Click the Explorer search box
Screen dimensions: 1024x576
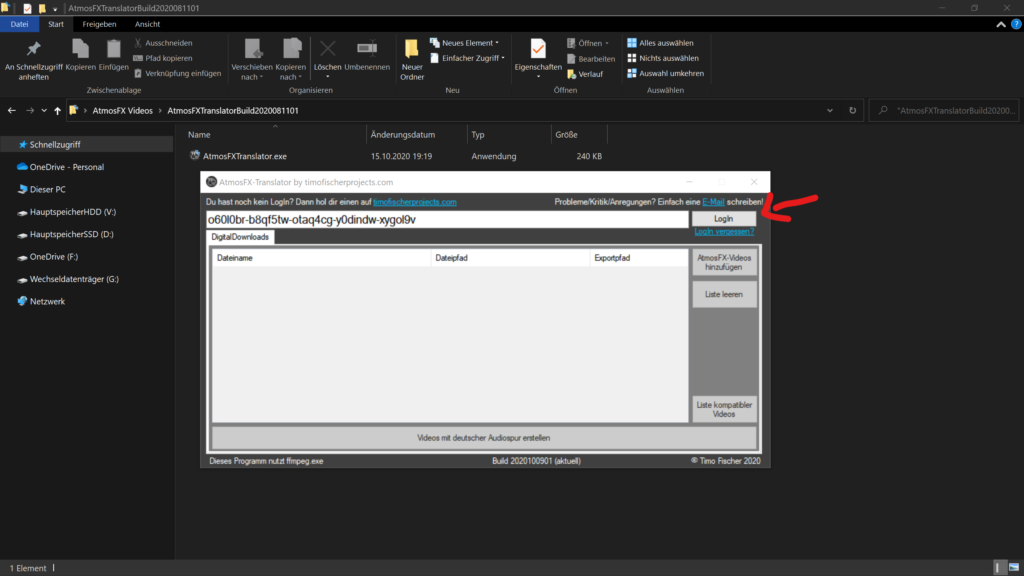tap(944, 110)
